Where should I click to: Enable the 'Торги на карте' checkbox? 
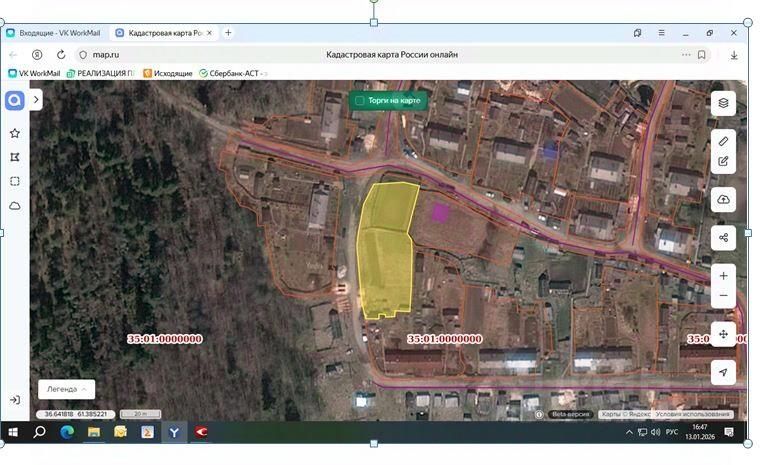pyautogui.click(x=360, y=101)
